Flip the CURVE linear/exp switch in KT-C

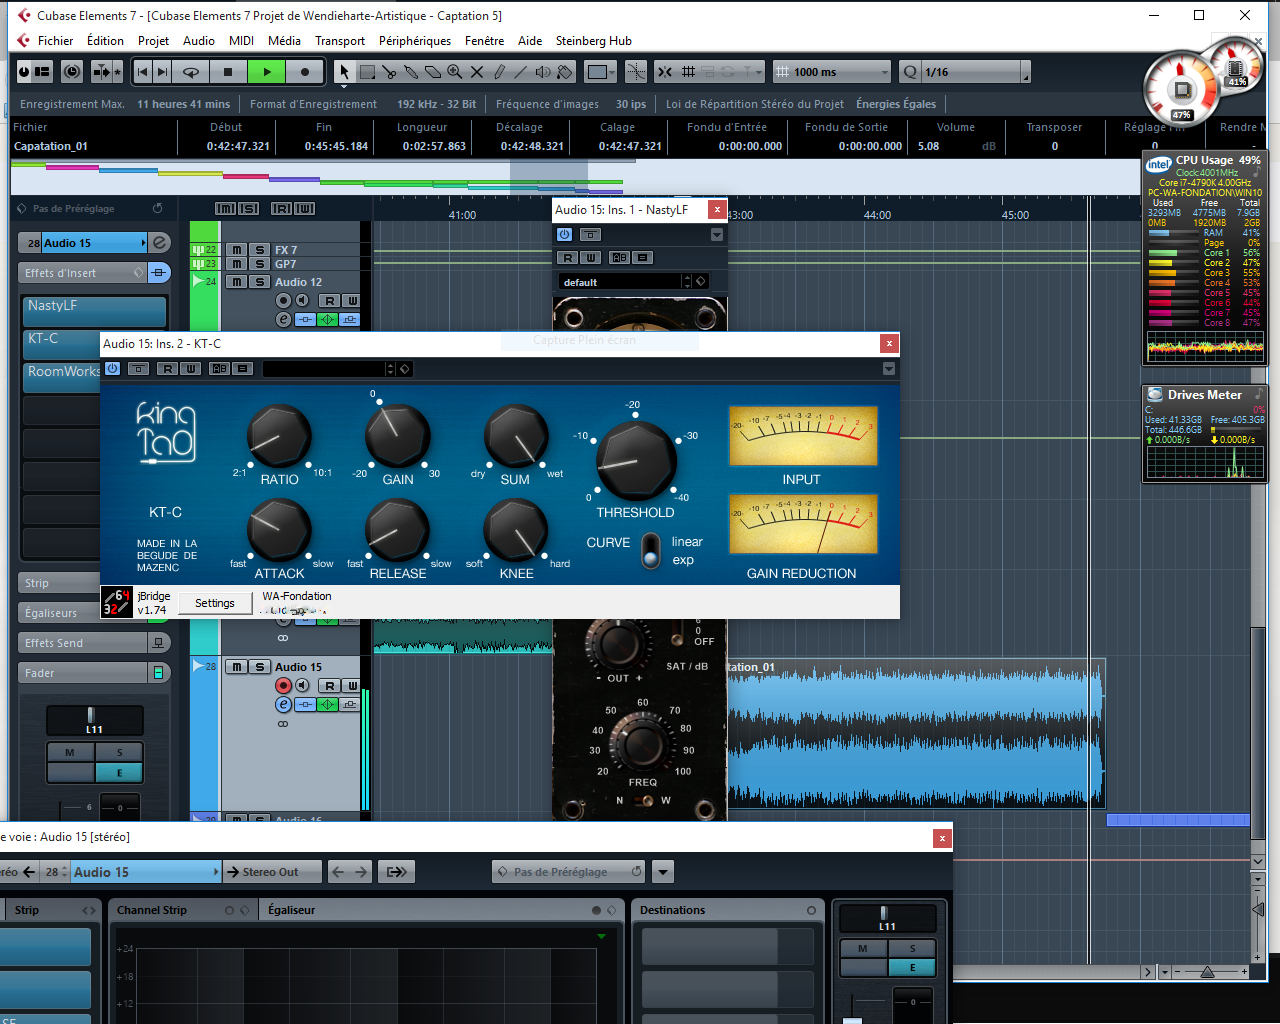[651, 550]
